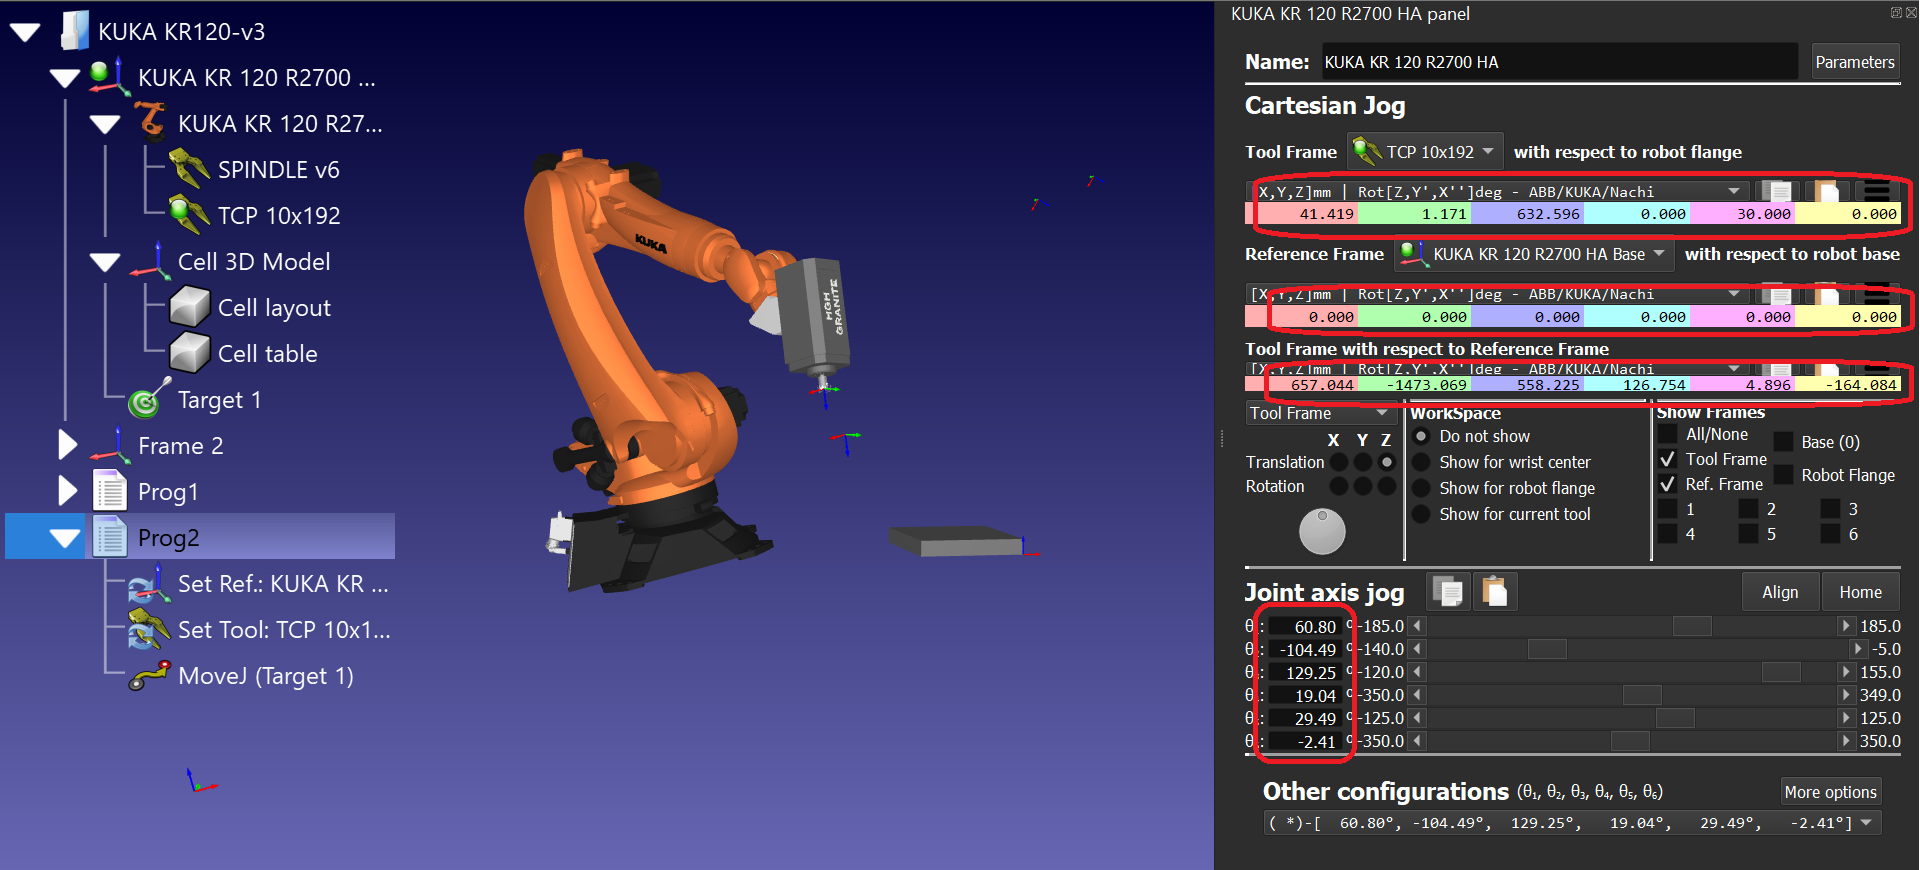Paste joint values in Joint axis jog

click(1495, 592)
